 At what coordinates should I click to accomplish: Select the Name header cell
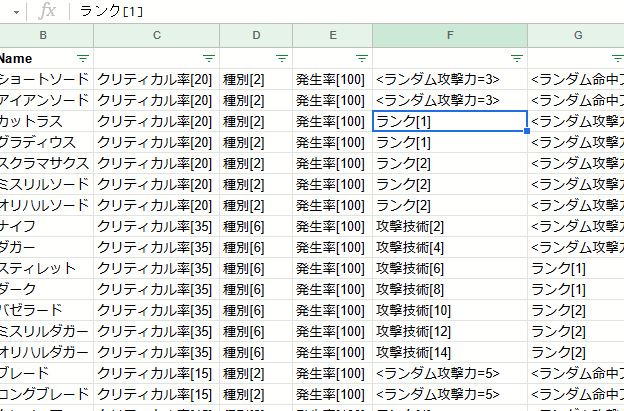[x=47, y=58]
